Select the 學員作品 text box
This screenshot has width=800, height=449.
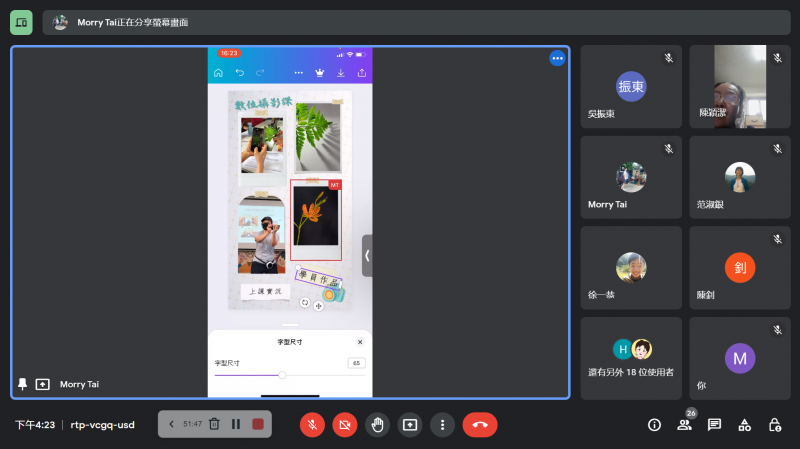[318, 278]
